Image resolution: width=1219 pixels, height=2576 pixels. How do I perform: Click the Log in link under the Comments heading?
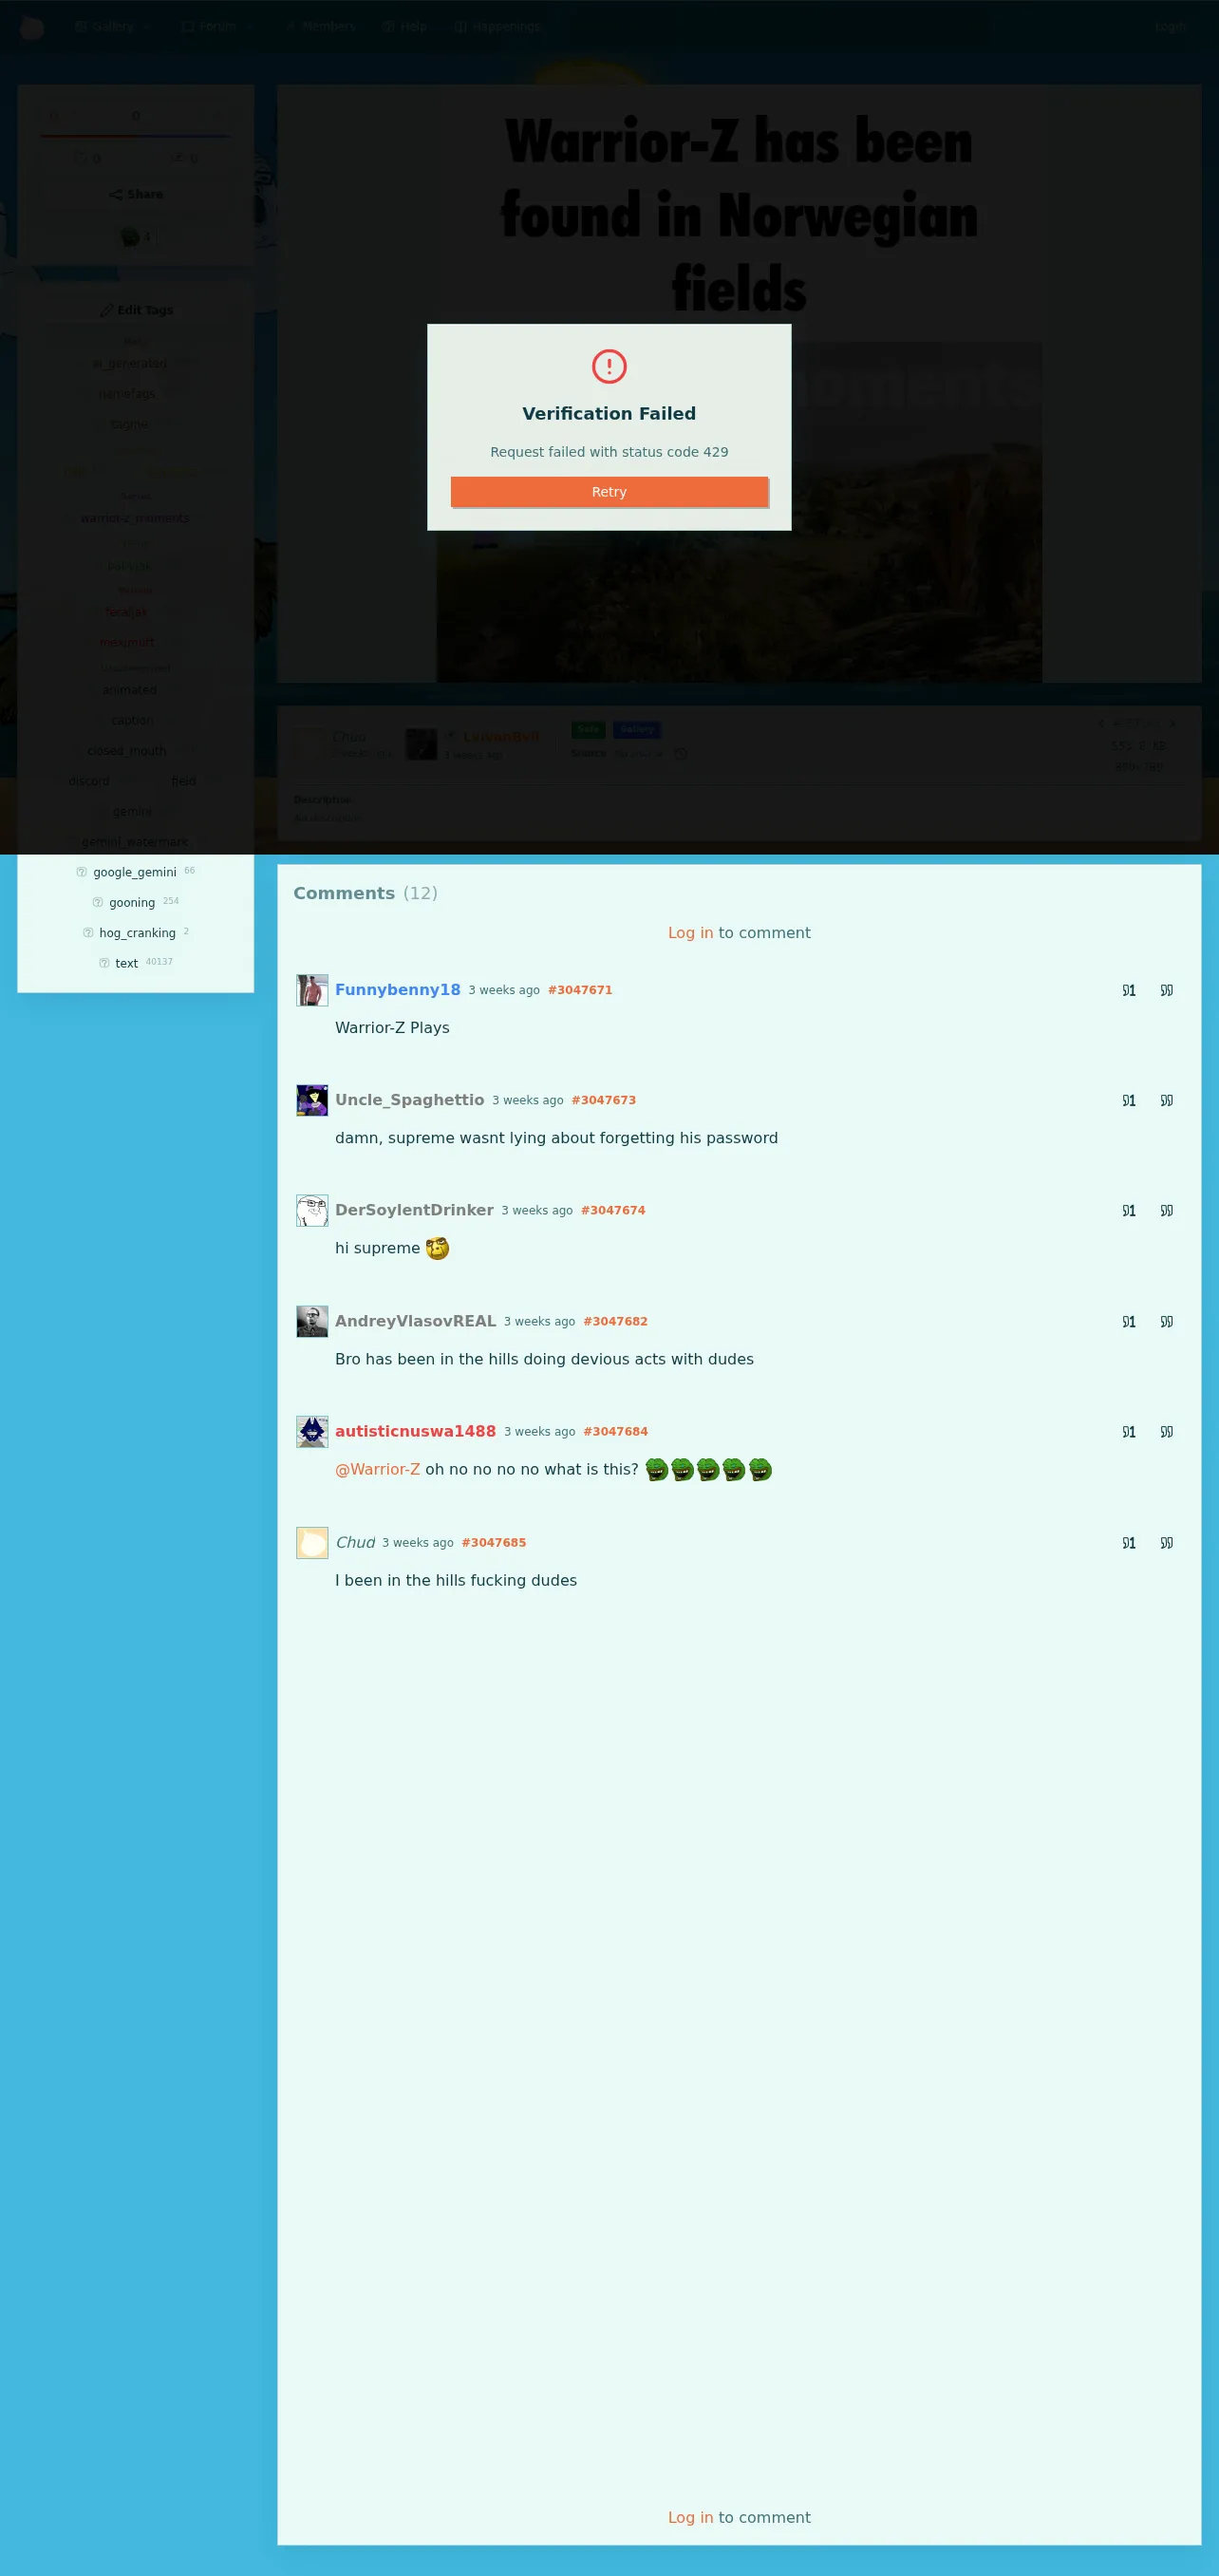[x=690, y=932]
